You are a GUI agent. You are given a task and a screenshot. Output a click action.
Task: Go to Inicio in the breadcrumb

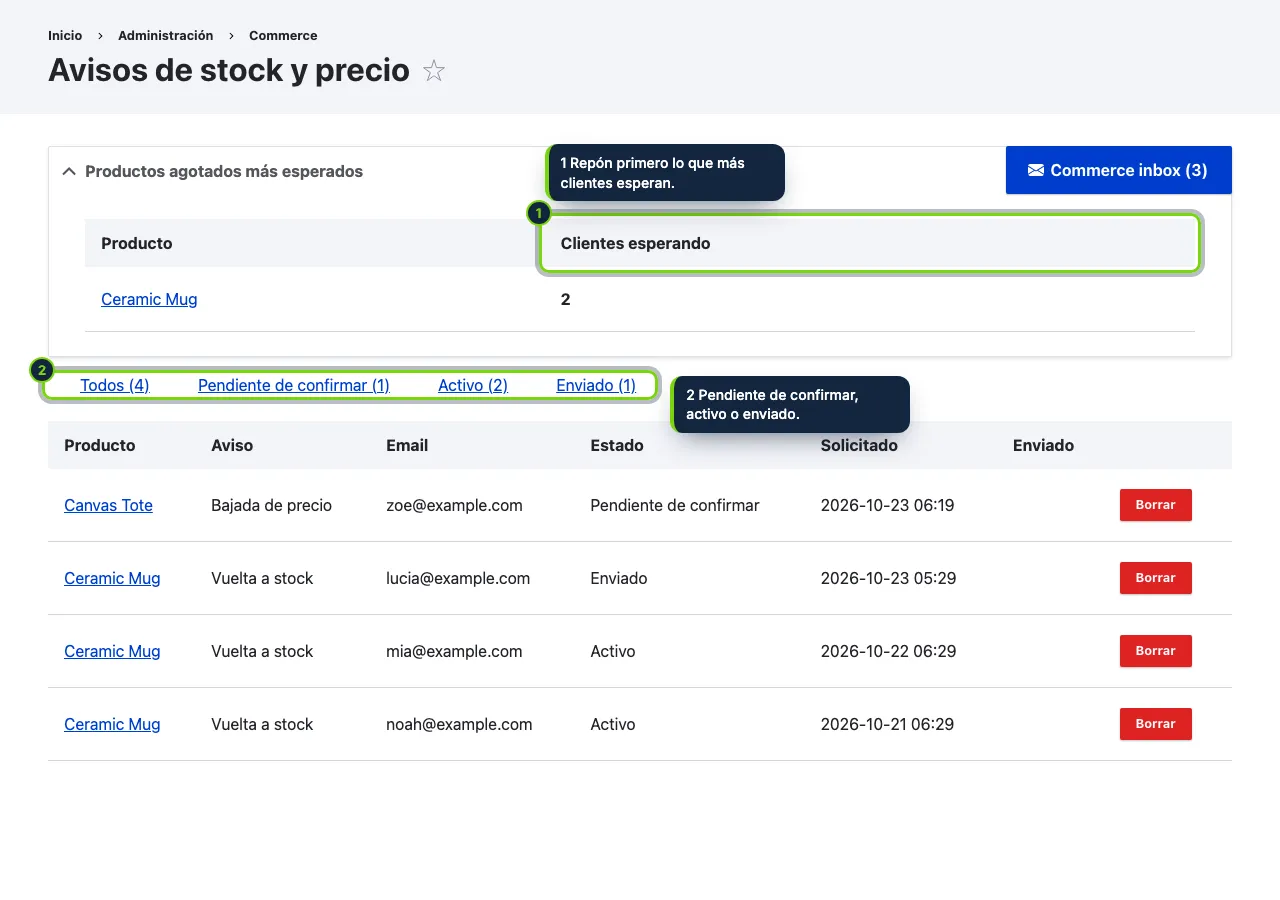65,35
